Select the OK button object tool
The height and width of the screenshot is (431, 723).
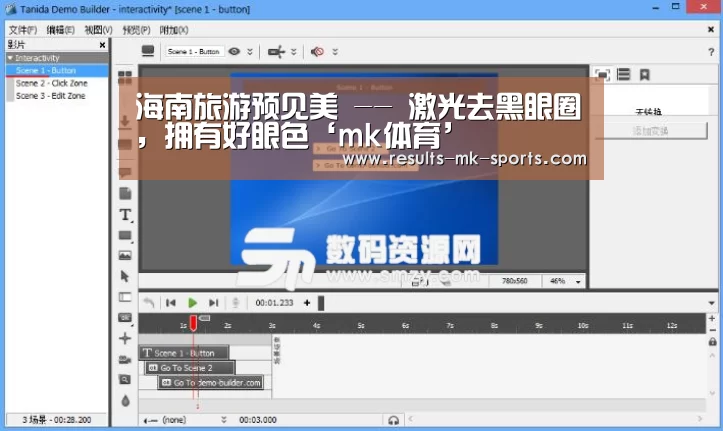click(x=125, y=318)
